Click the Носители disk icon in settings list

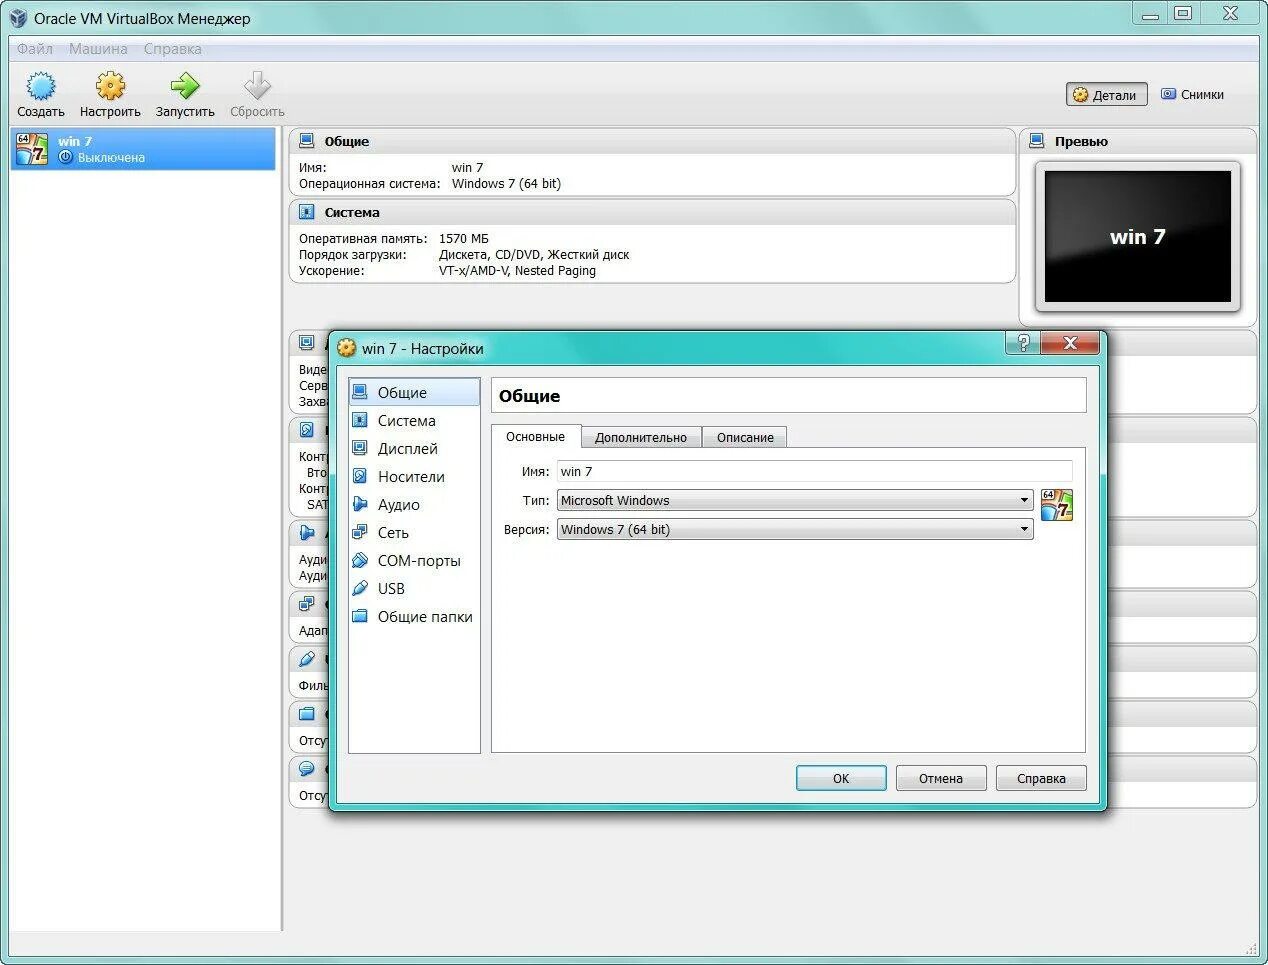click(360, 476)
